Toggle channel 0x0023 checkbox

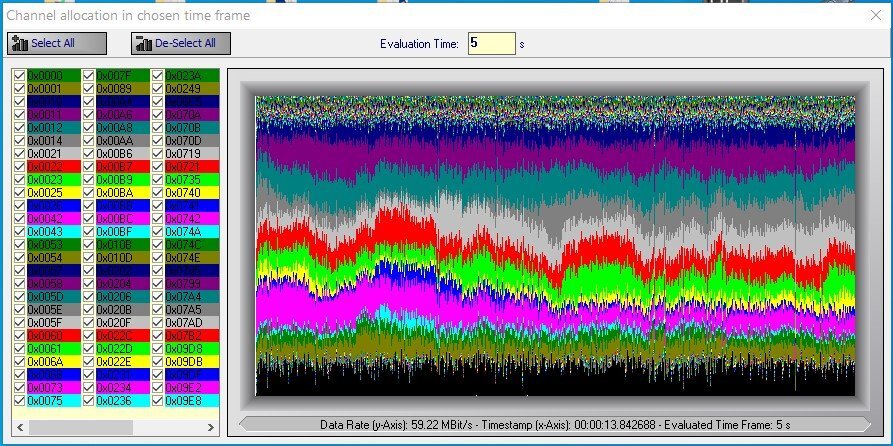click(x=19, y=179)
